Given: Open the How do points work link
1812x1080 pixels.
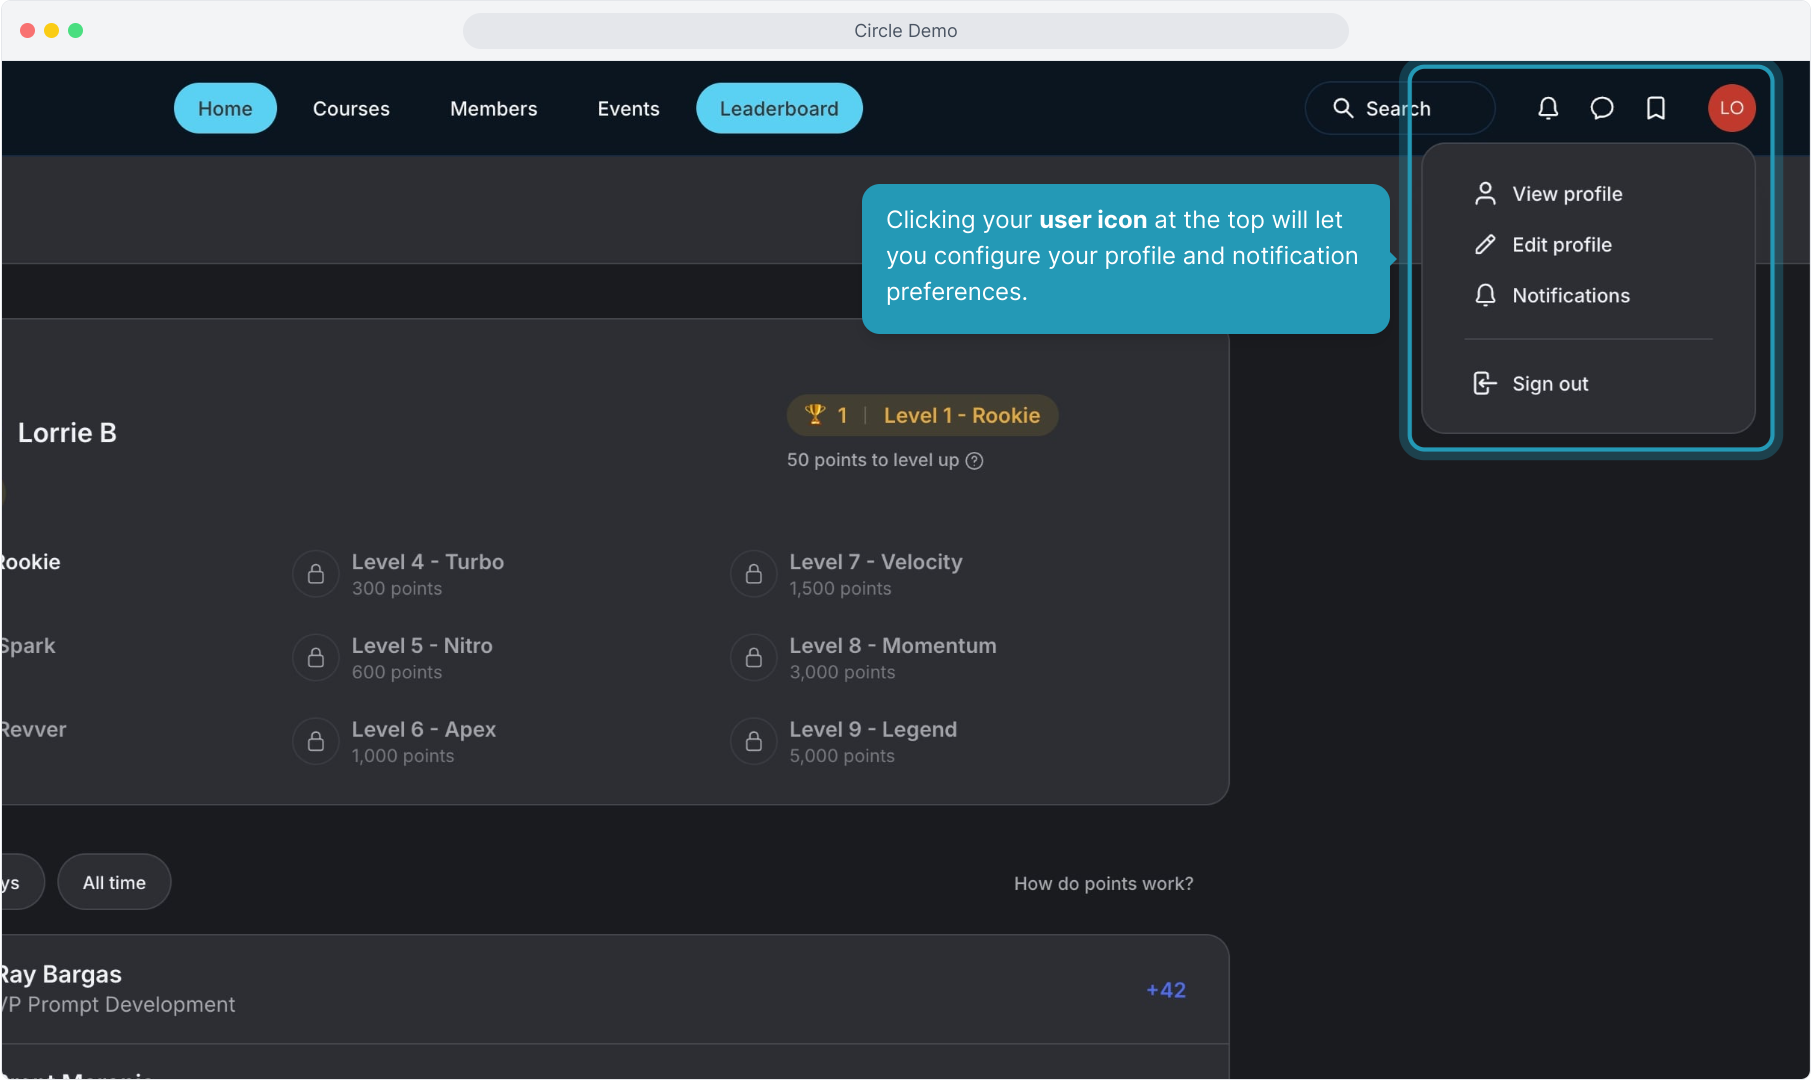Looking at the screenshot, I should point(1103,884).
